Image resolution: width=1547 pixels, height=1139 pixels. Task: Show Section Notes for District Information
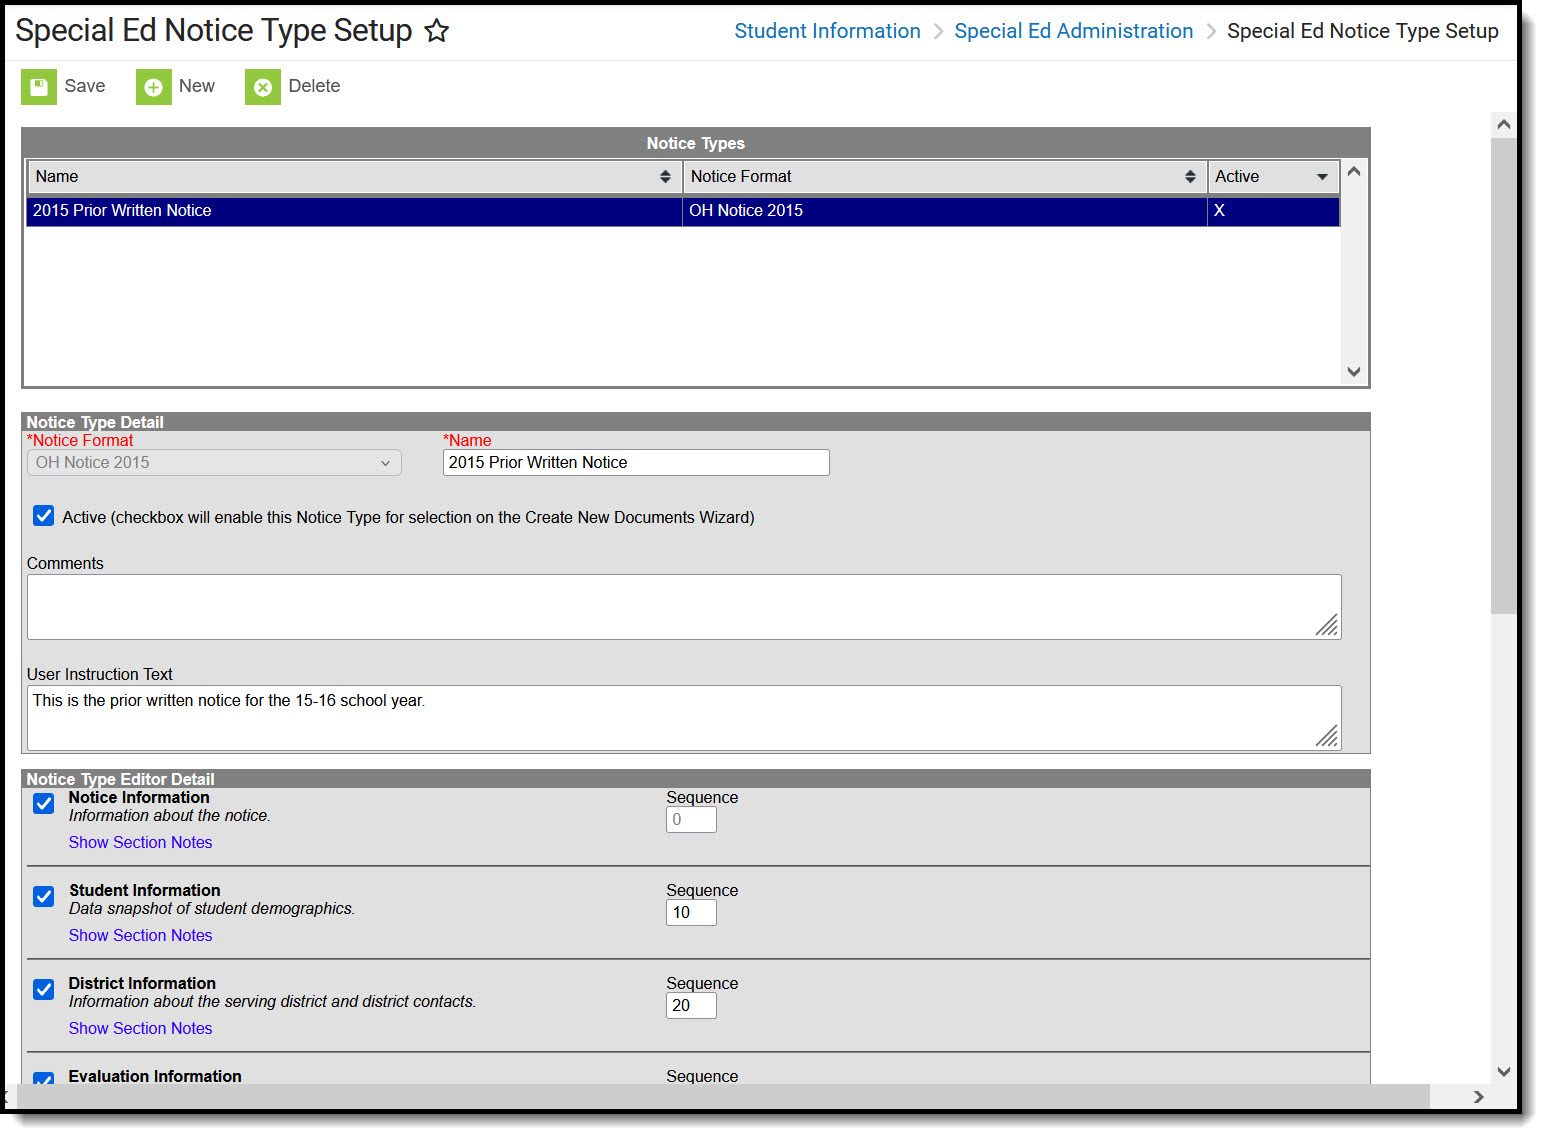[140, 1029]
